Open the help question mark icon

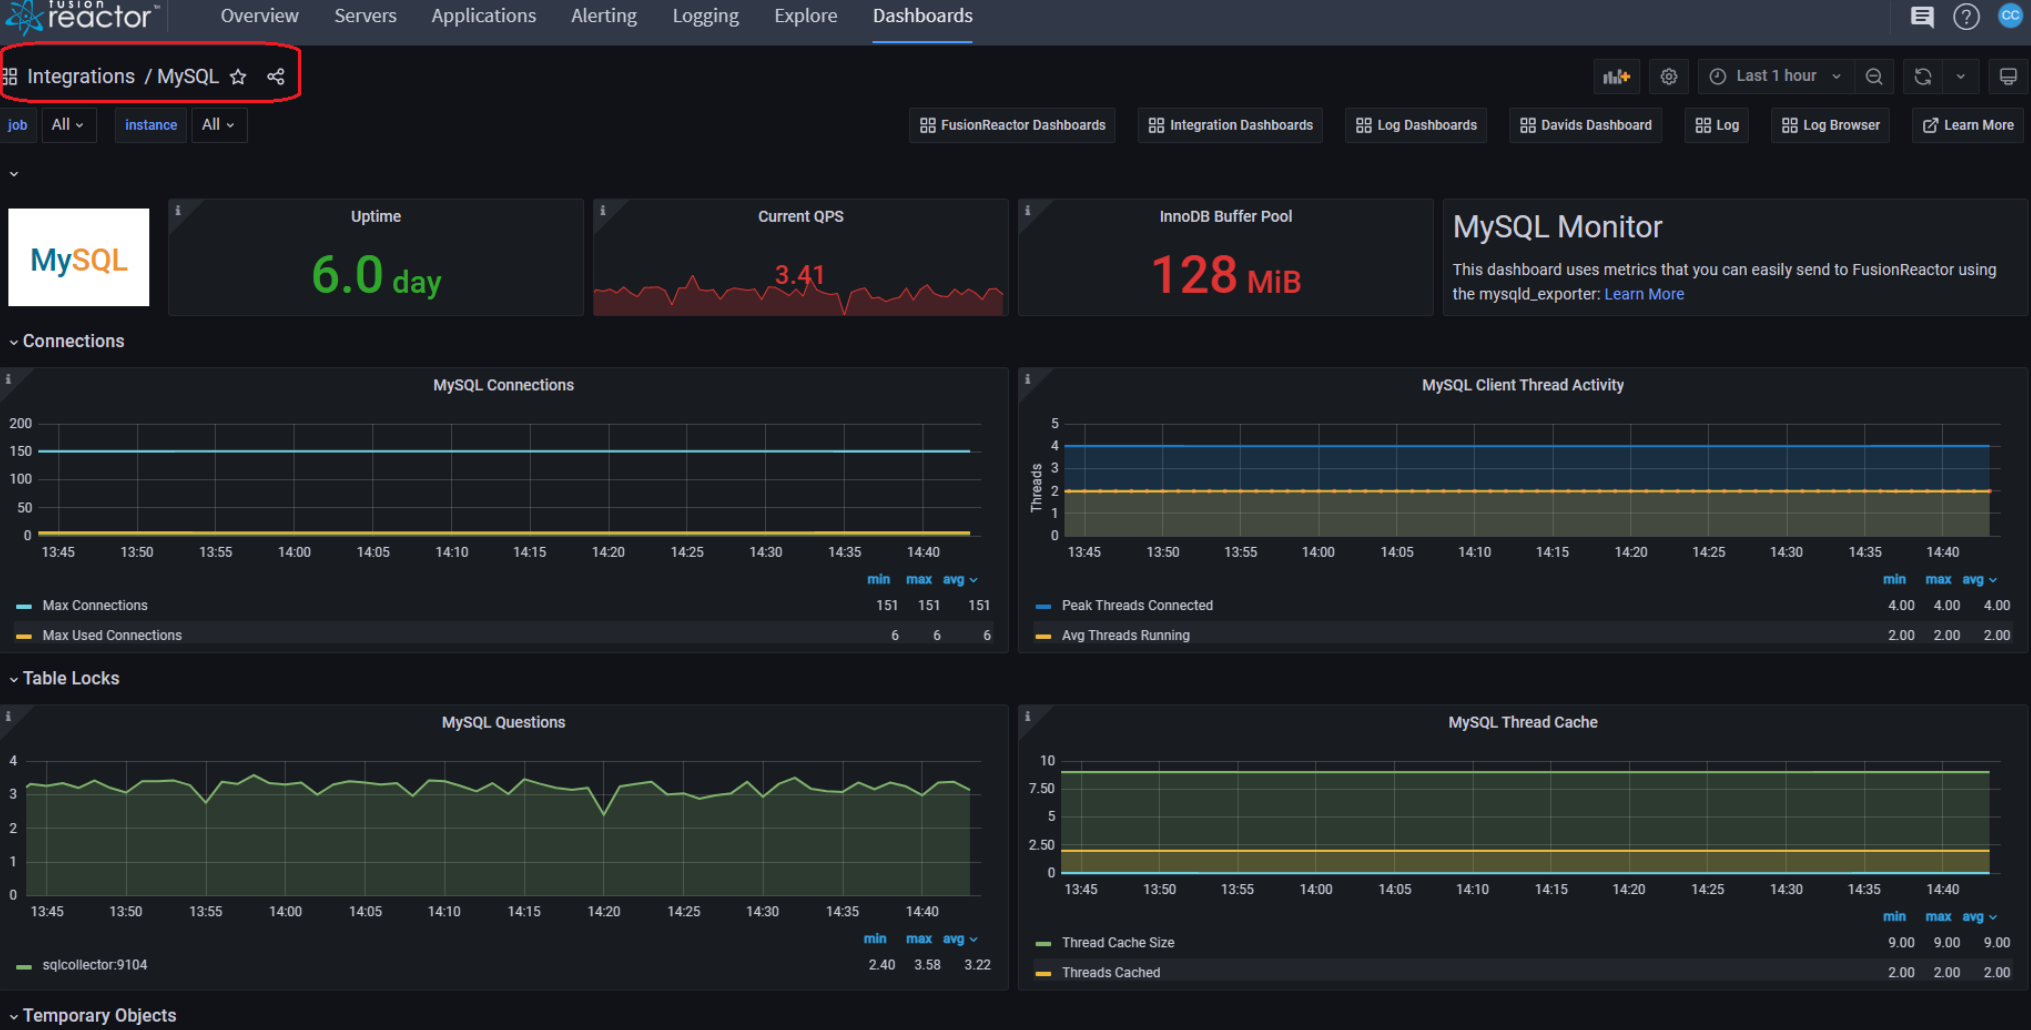[1966, 17]
